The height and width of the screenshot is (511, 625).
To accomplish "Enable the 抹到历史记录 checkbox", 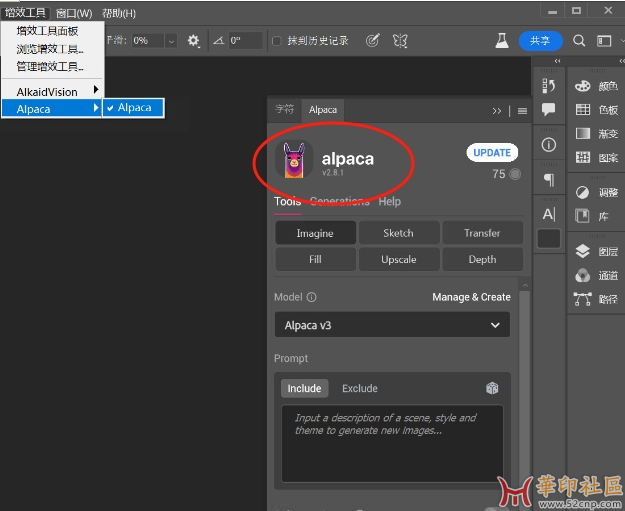I will (x=277, y=41).
